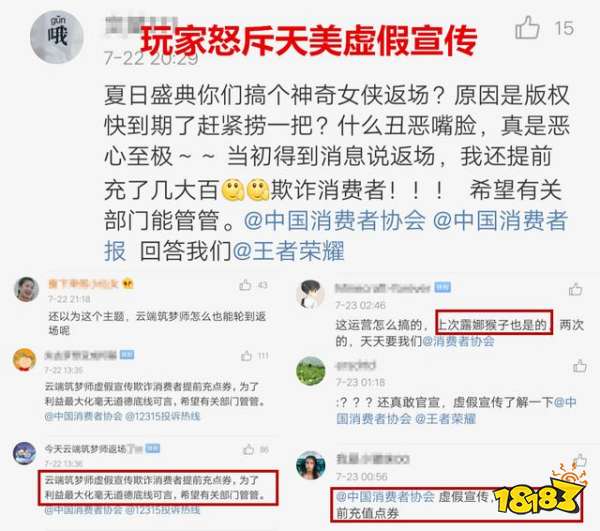600x531 pixels.
Task: Click the @消费者协会 mention in the 7-23 02:46 comment
Action: point(458,341)
